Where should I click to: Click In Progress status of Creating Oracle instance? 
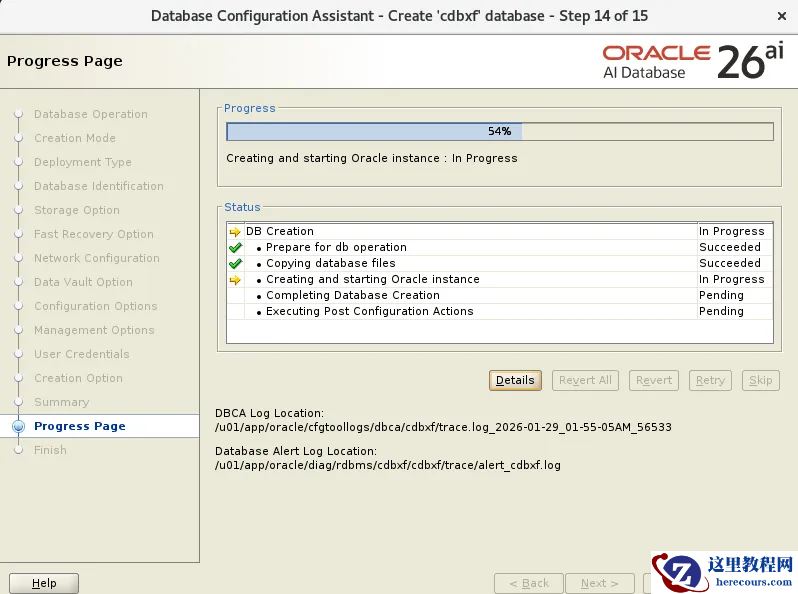coord(731,279)
